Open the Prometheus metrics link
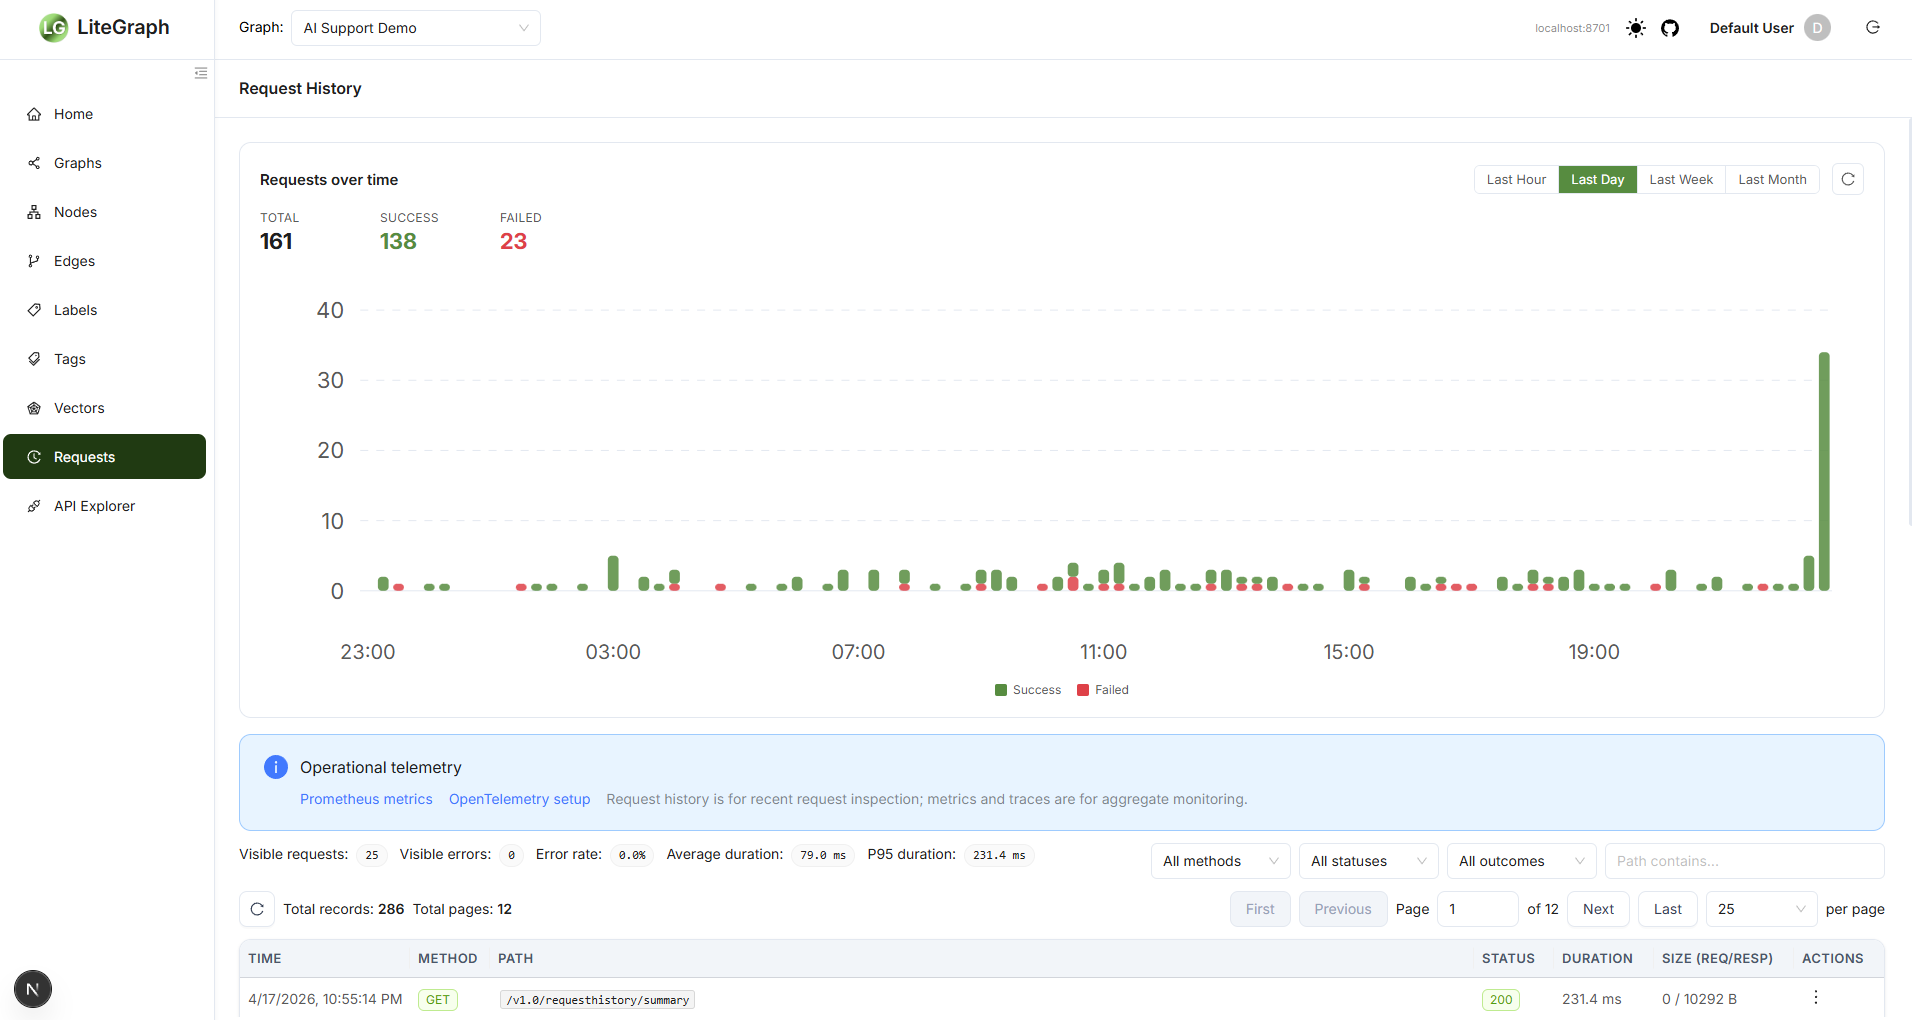 366,799
